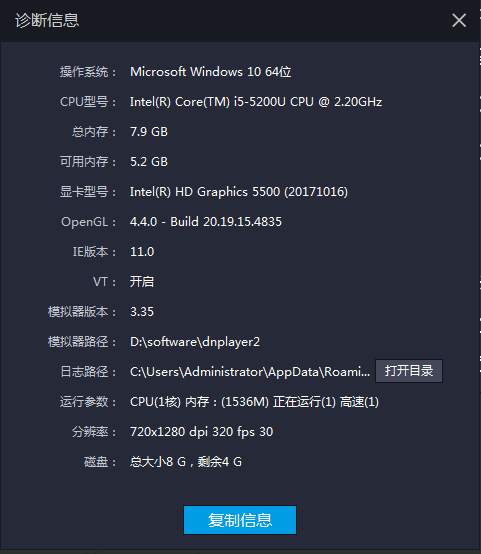The image size is (481, 554).
Task: Select the C:\Users\Administrator\AppData log path
Action: click(250, 372)
